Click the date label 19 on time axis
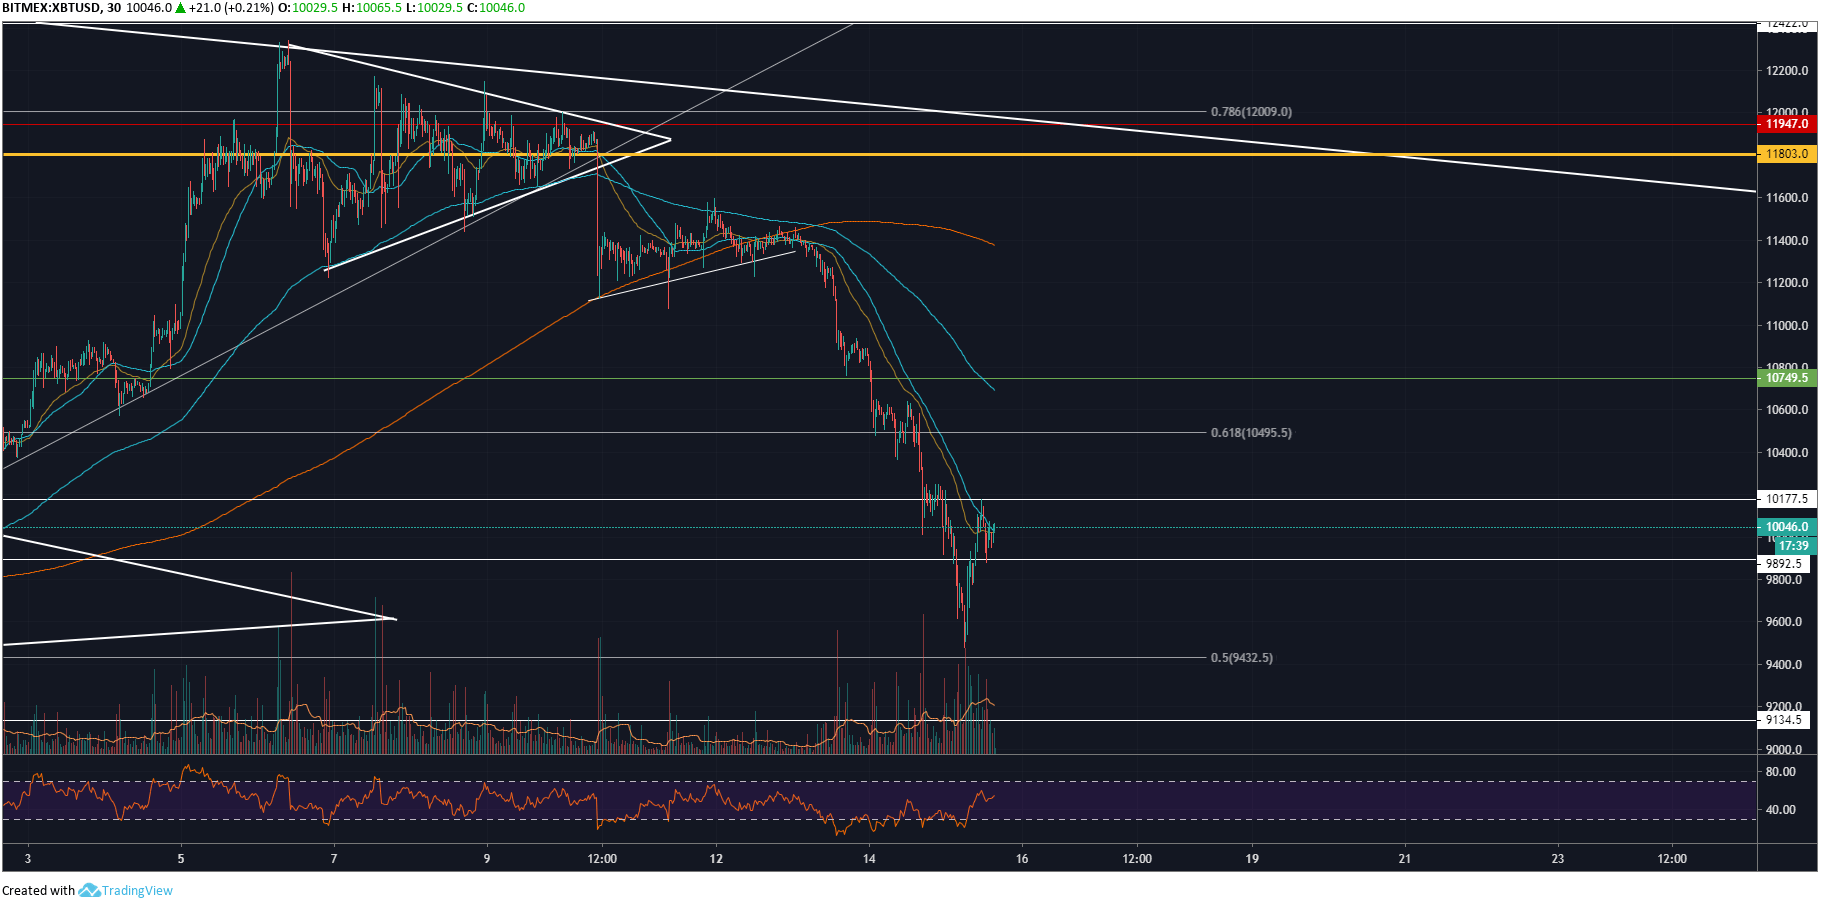This screenshot has width=1821, height=905. tap(1252, 859)
